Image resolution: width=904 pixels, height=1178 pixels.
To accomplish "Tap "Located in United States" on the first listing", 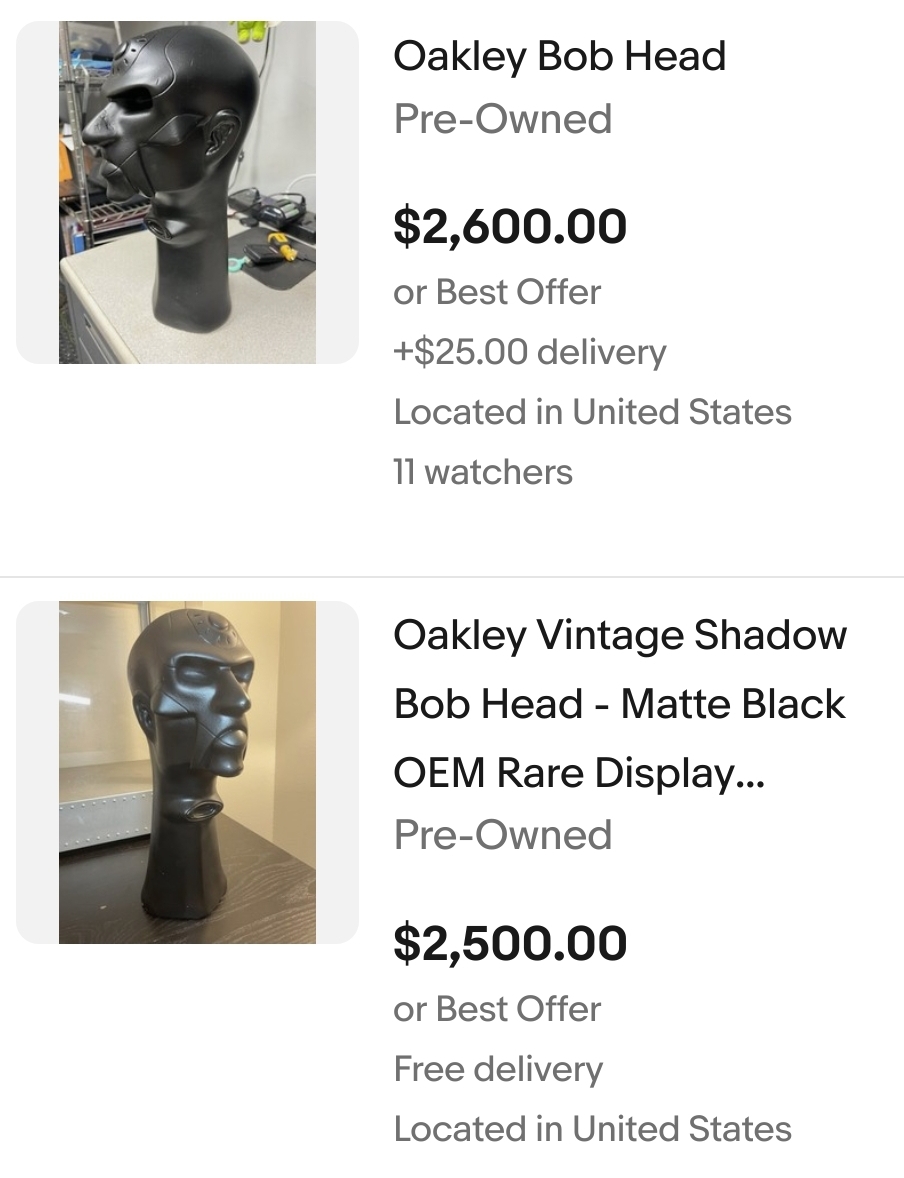I will coord(592,412).
